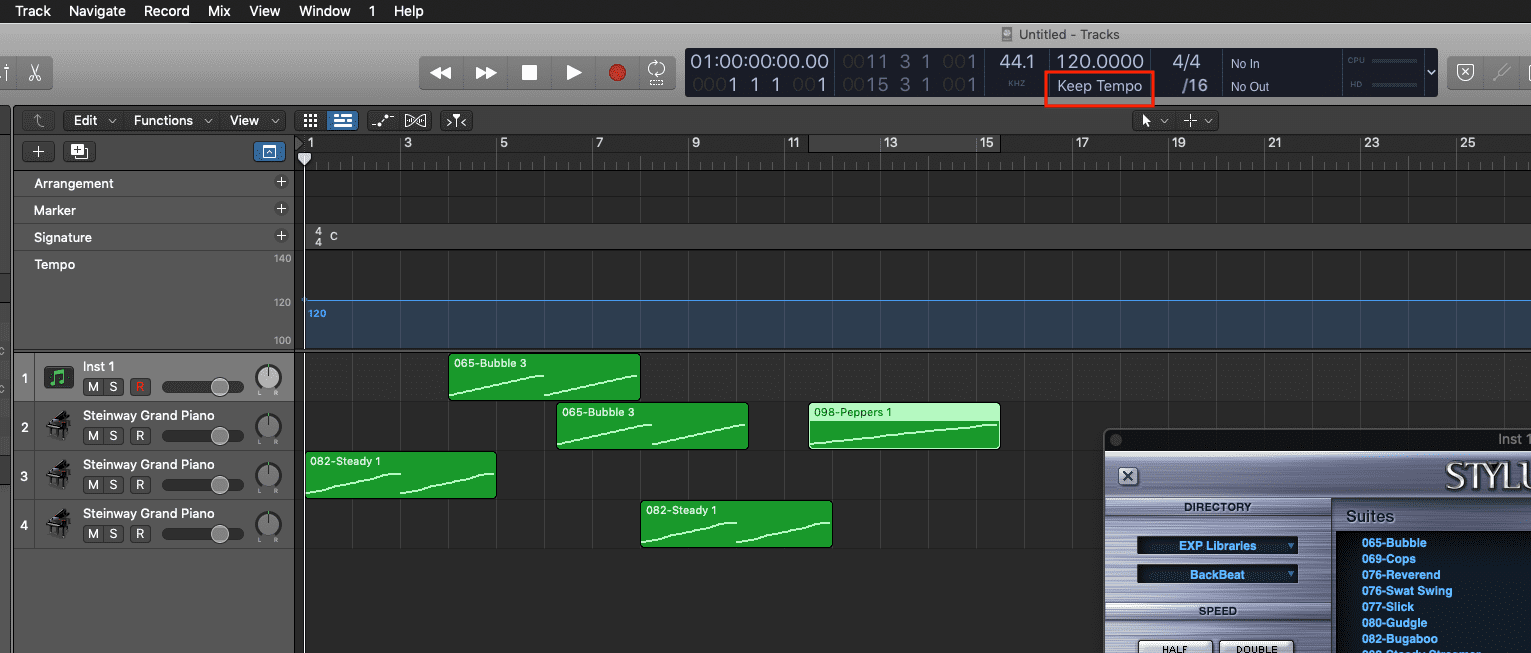
Task: Toggle the blue global tracks button
Action: point(269,152)
